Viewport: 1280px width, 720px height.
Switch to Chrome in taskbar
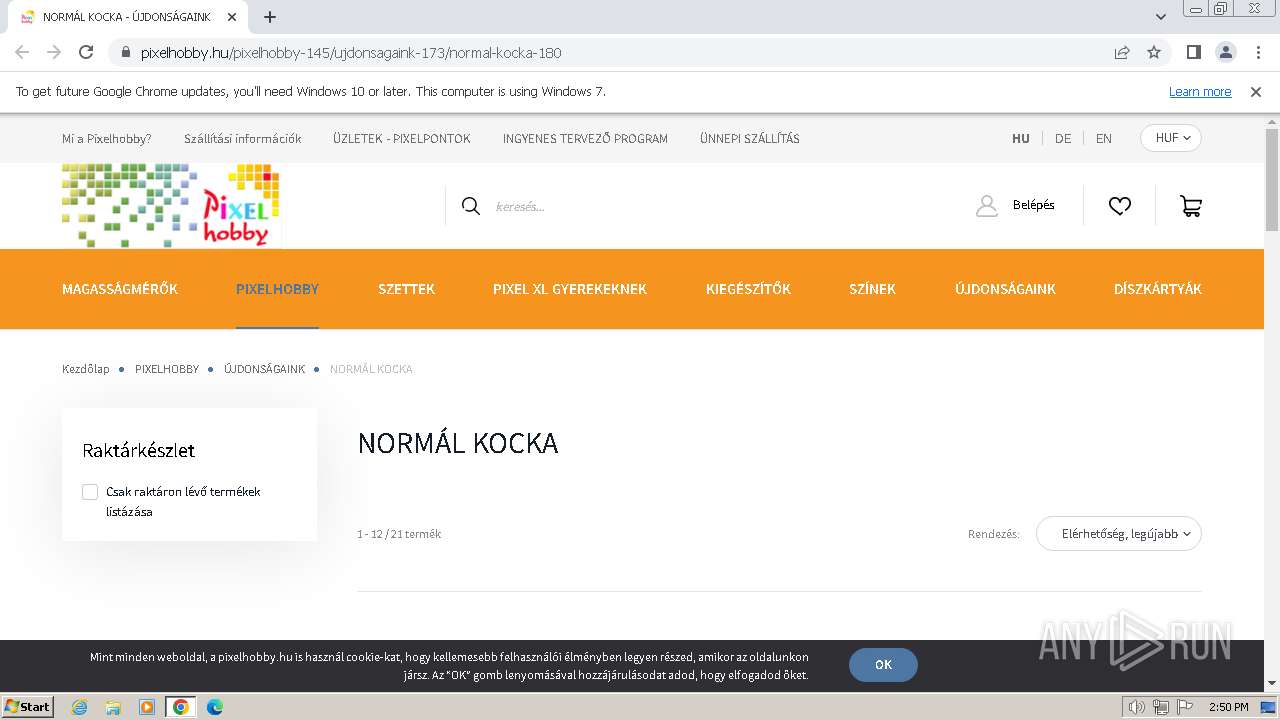click(x=181, y=707)
